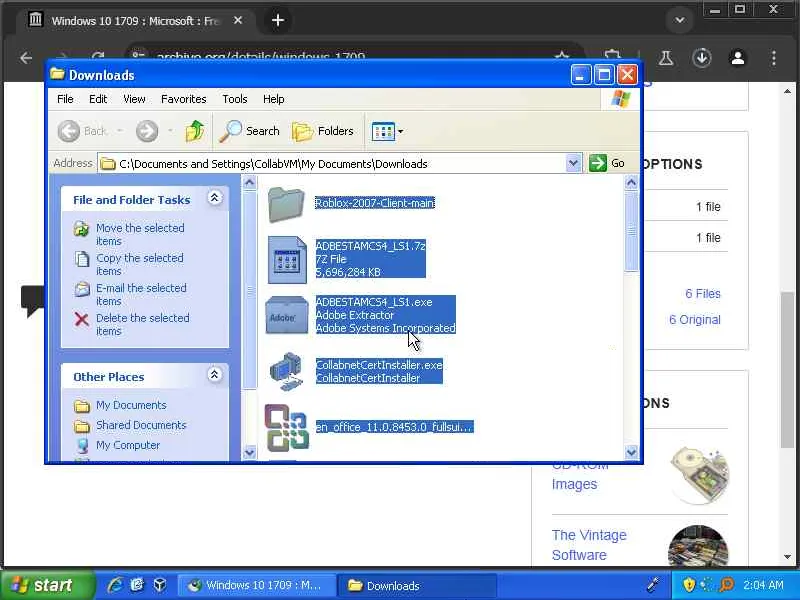This screenshot has height=600, width=800.
Task: Click the 6 Files link on archive page
Action: coord(703,294)
